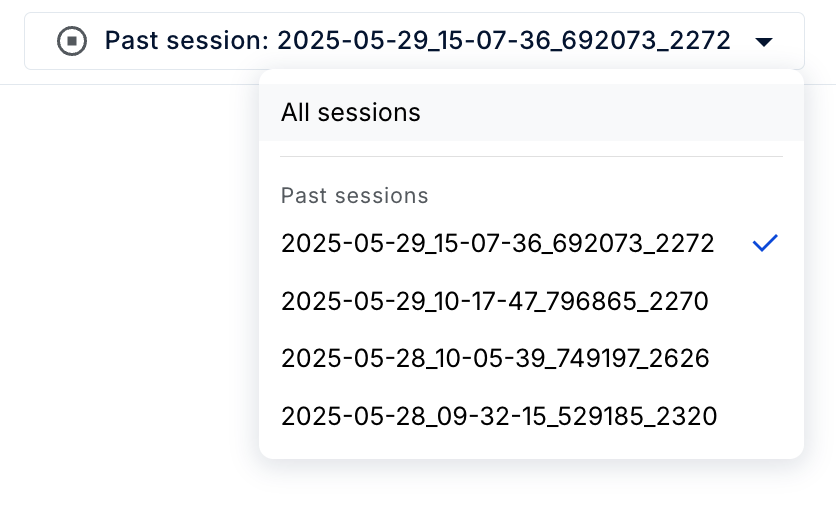836x512 pixels.
Task: Choose the May 28 session started at 10-05-39
Action: pyautogui.click(x=531, y=358)
